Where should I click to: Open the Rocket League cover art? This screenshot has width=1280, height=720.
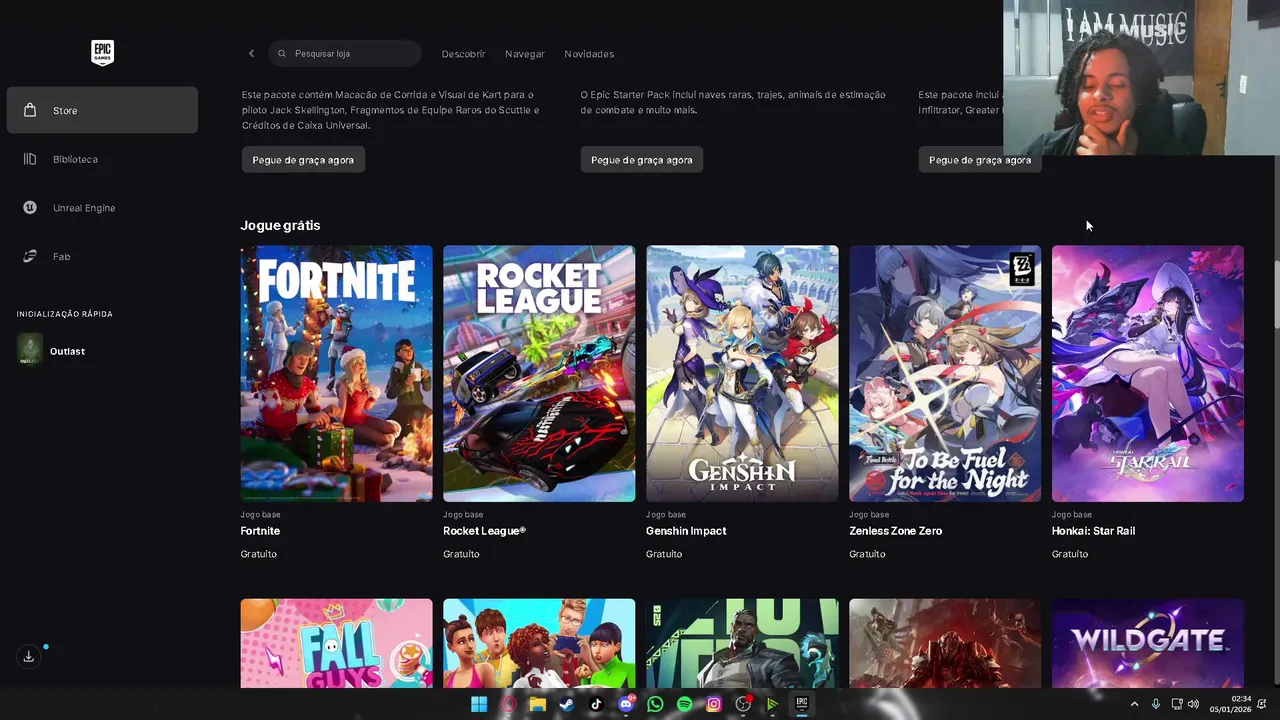point(539,373)
